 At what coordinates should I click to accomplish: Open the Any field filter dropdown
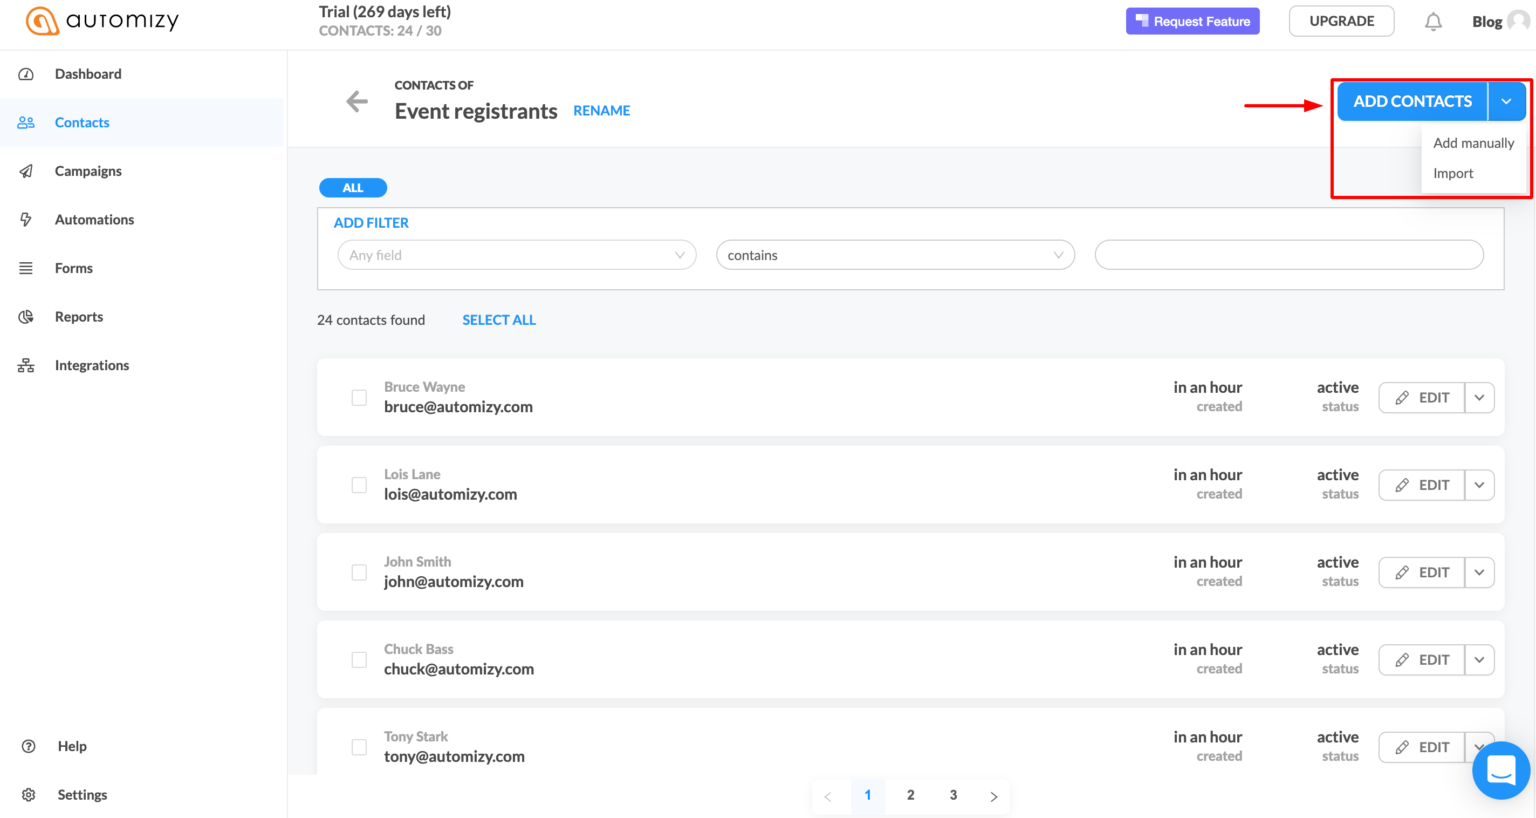[516, 255]
